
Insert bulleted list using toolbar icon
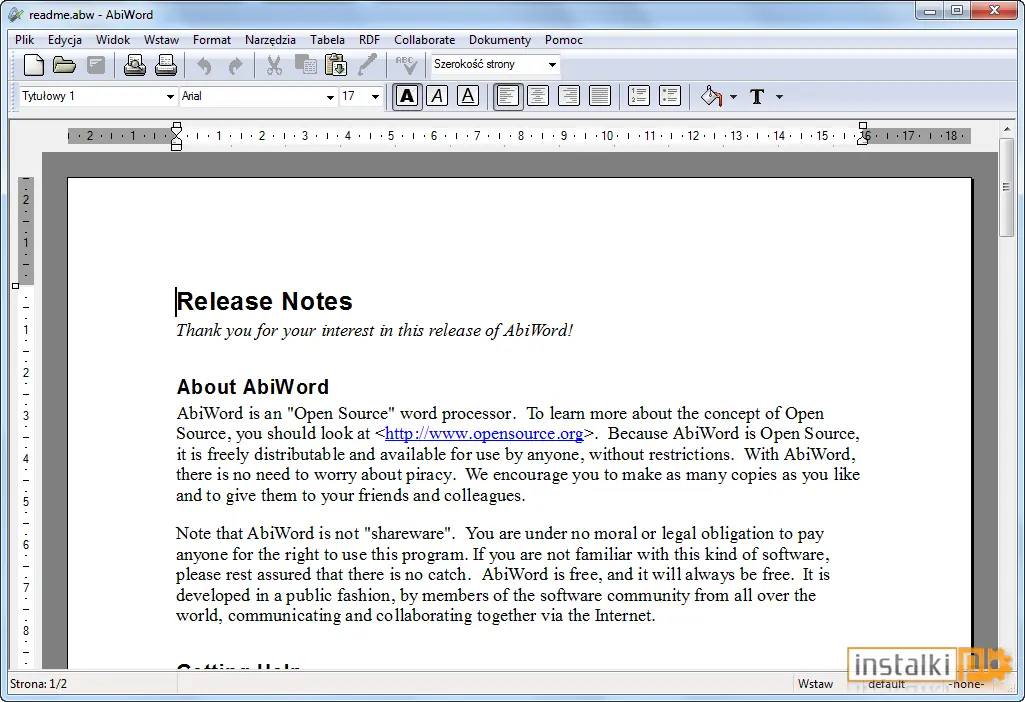(x=670, y=96)
